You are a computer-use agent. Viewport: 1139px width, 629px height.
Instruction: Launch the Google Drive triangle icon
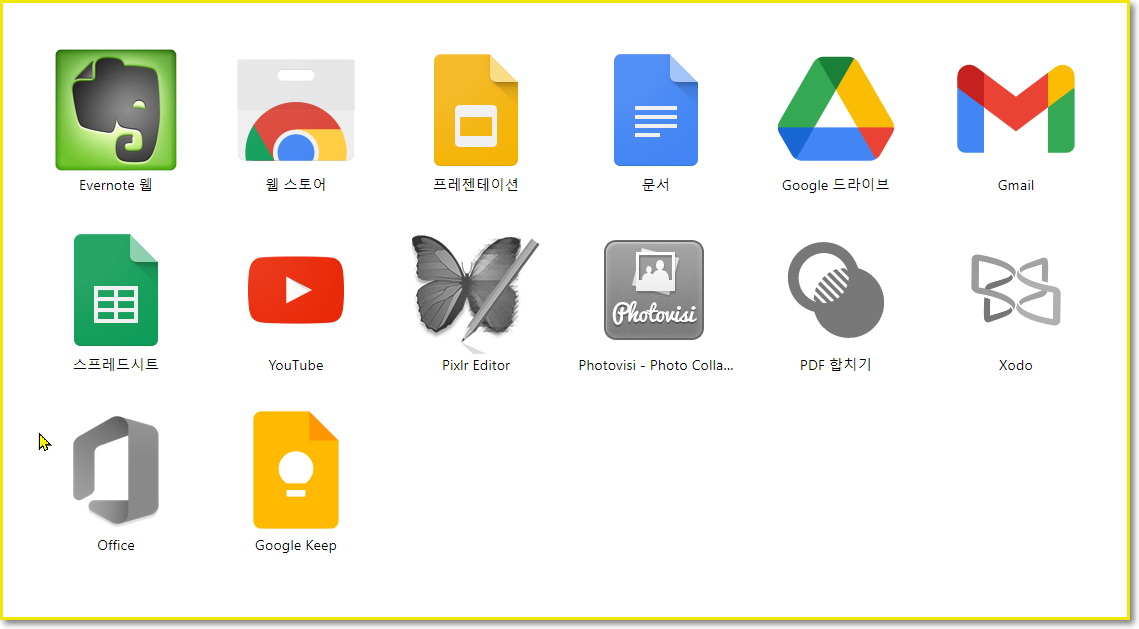point(835,108)
